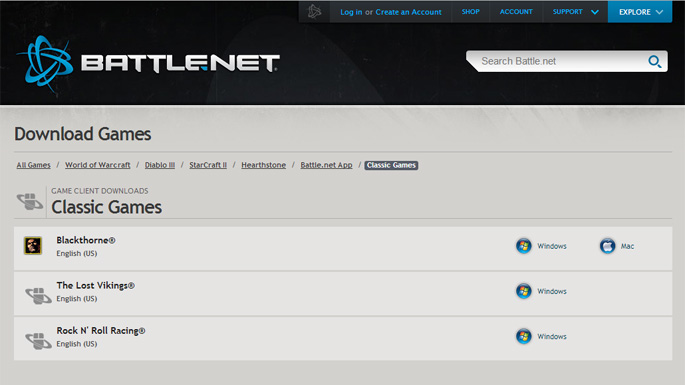Click the GAME CLIENT DOWNLOADS label
Image resolution: width=685 pixels, height=385 pixels.
point(100,191)
